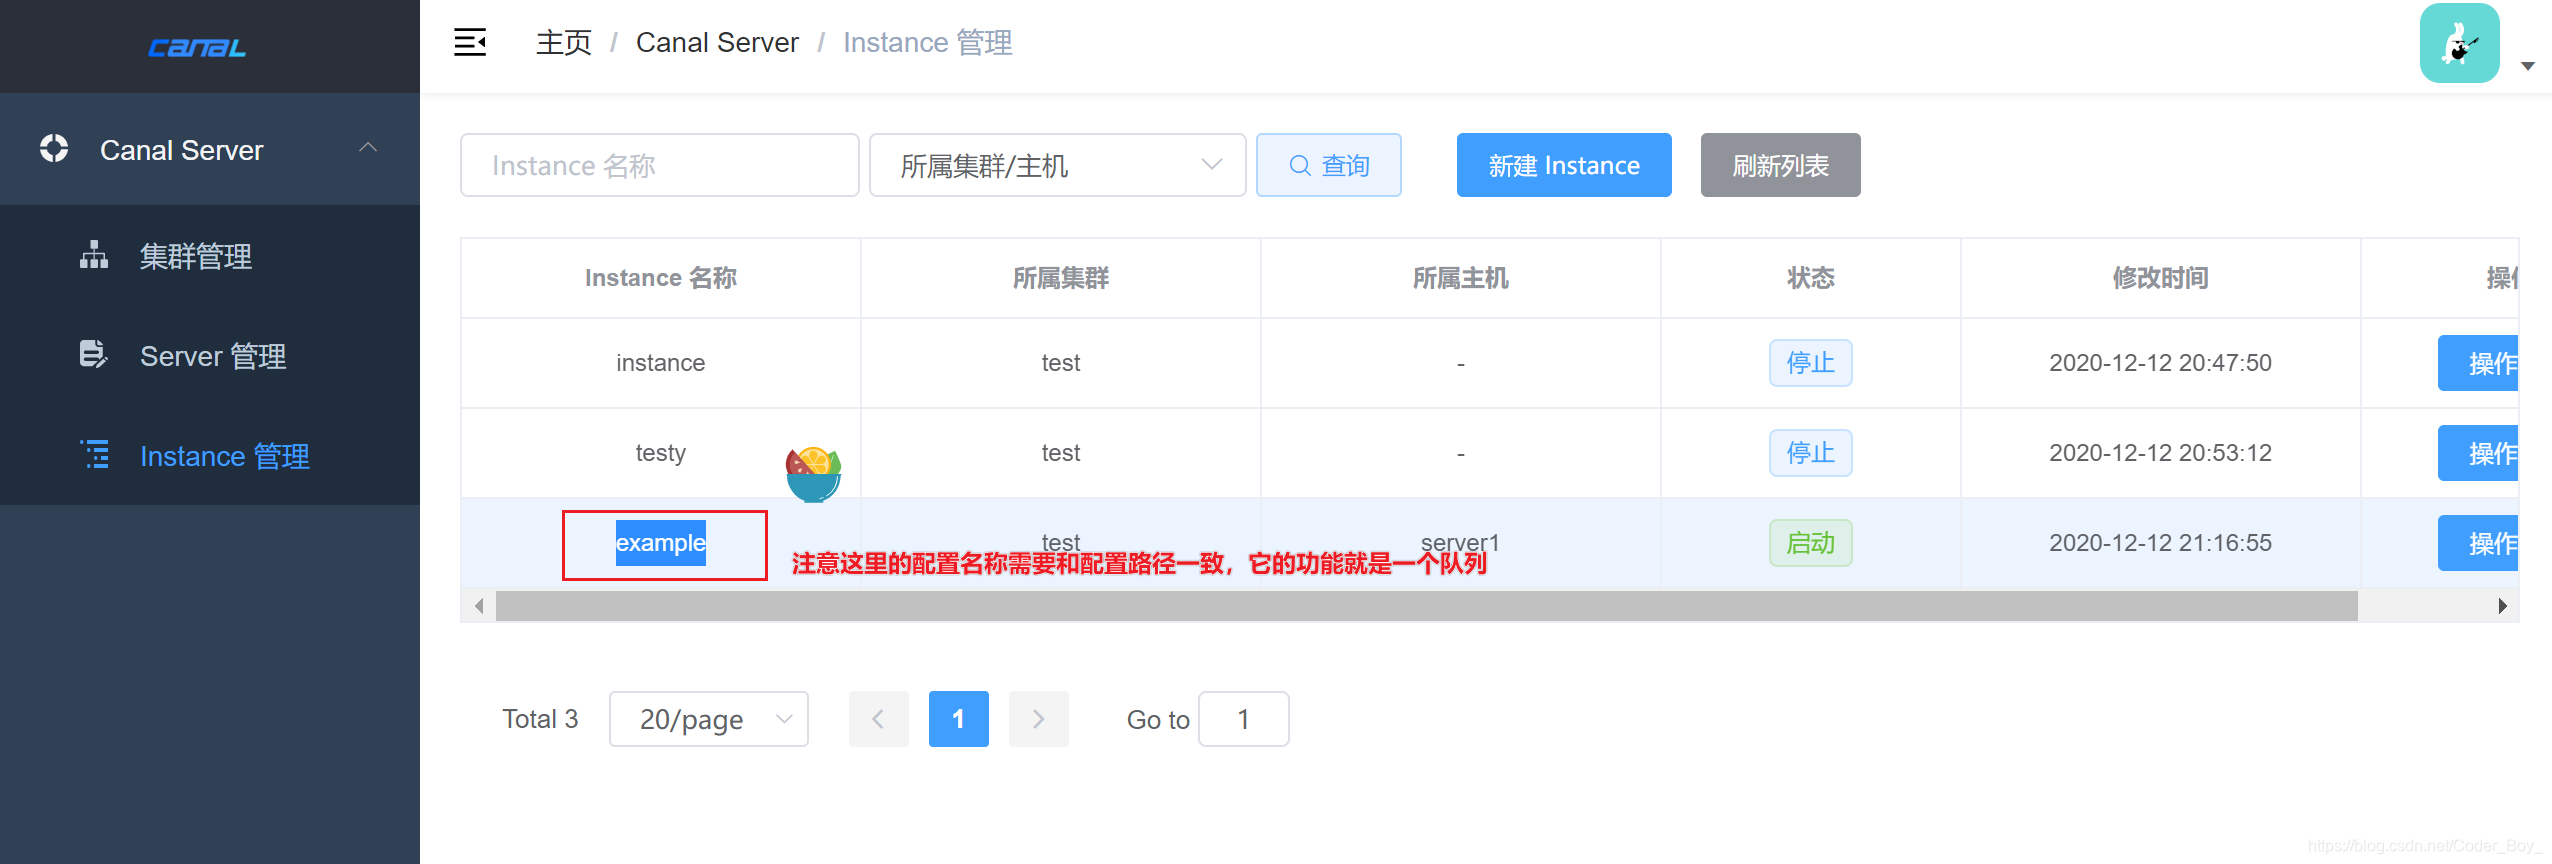Click the 所属集群 column header

(x=1060, y=278)
